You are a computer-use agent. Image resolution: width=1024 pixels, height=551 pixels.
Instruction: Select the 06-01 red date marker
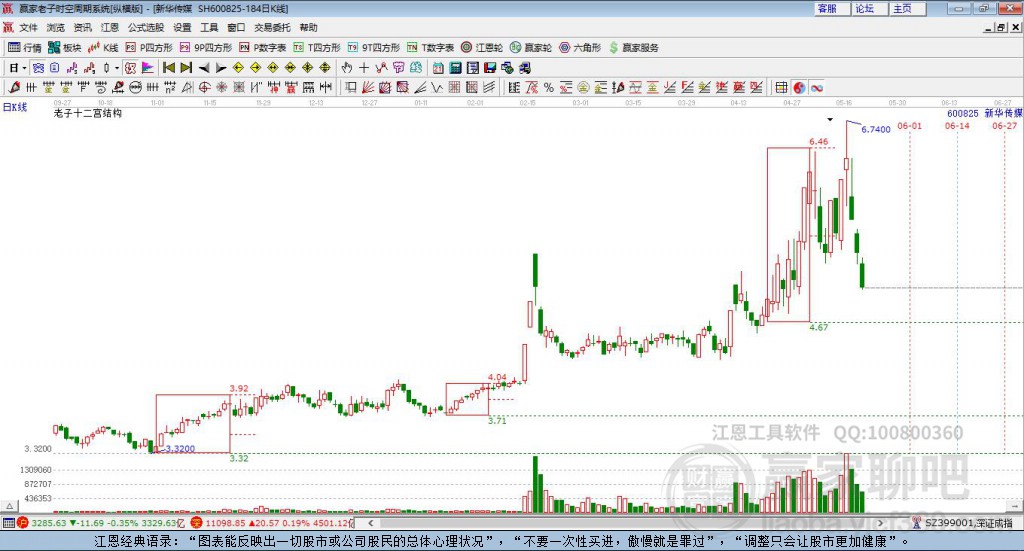[909, 126]
